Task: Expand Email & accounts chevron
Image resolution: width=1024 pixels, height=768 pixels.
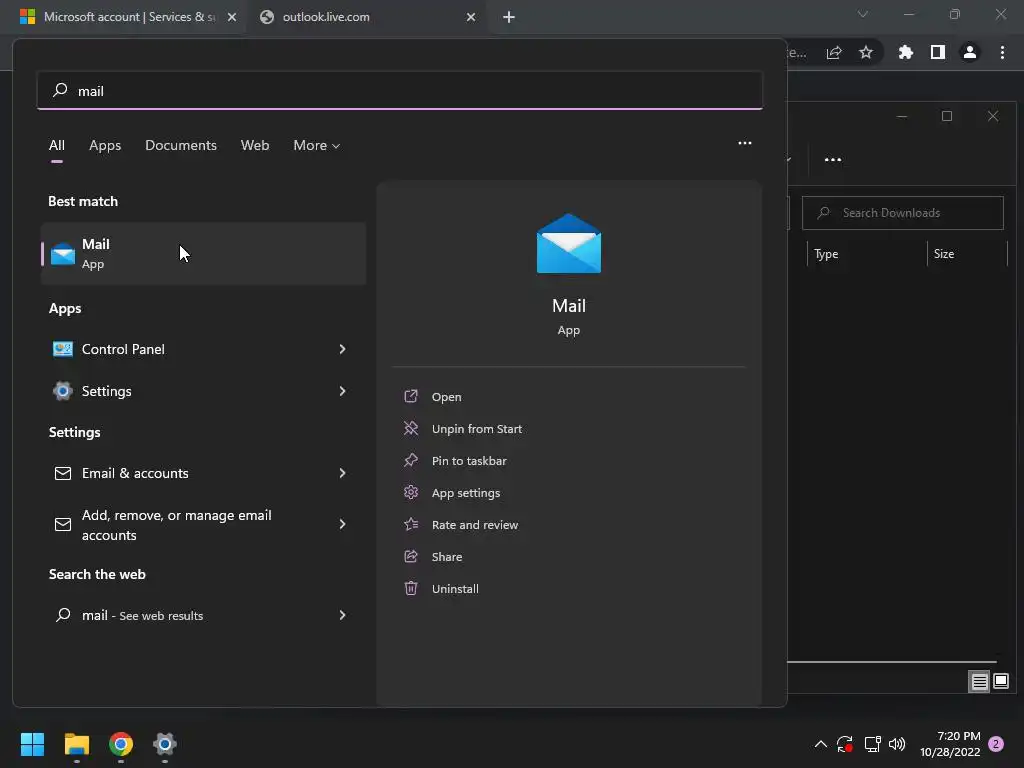Action: pos(342,473)
